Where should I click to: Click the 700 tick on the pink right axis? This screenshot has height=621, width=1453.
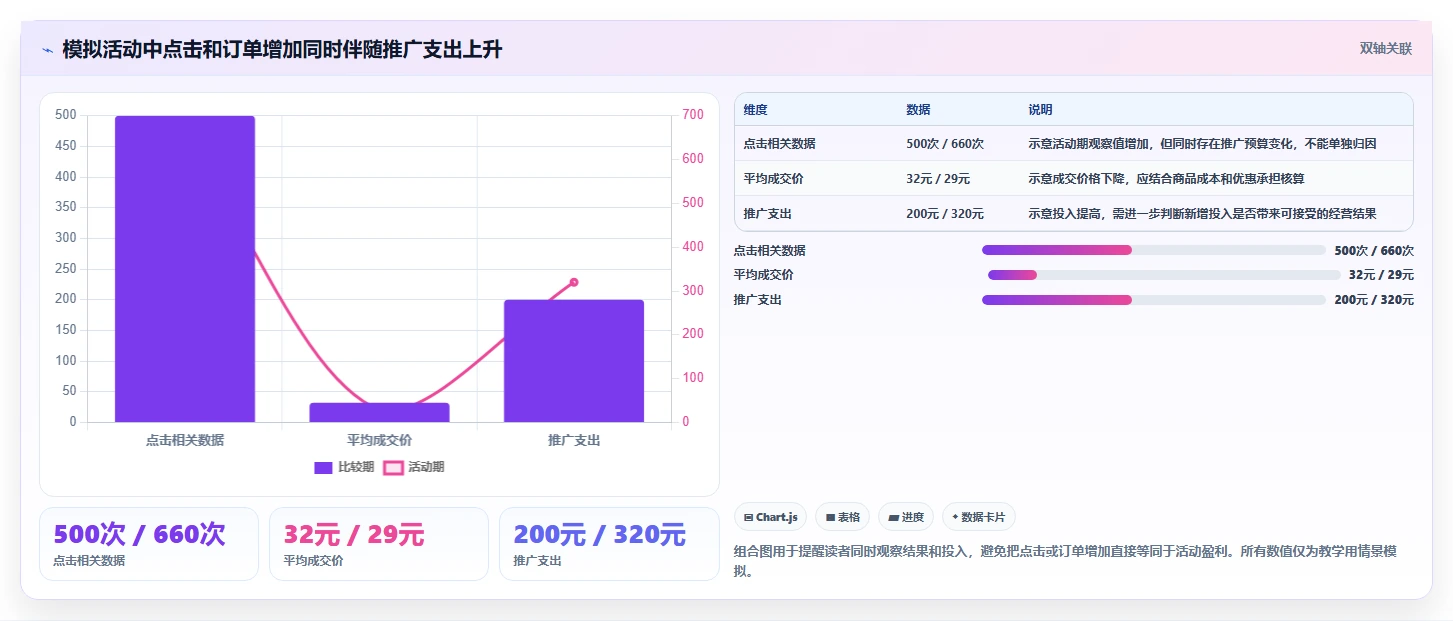click(693, 115)
